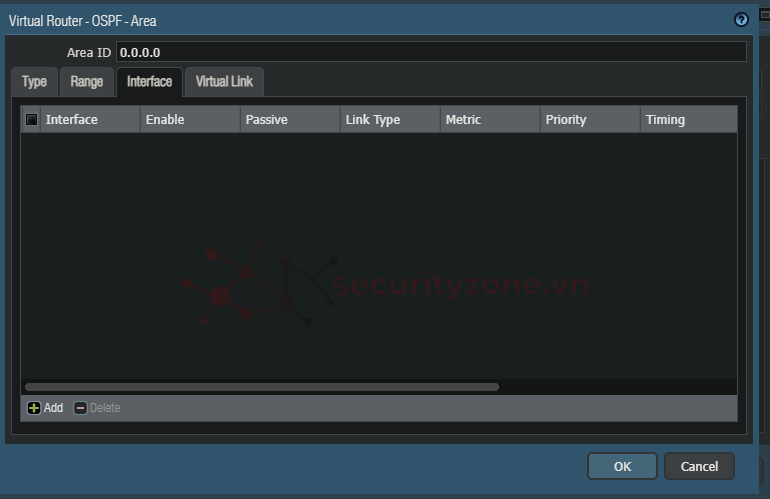The width and height of the screenshot is (770, 499).
Task: Sort by the Interface column header
Action: 90,120
